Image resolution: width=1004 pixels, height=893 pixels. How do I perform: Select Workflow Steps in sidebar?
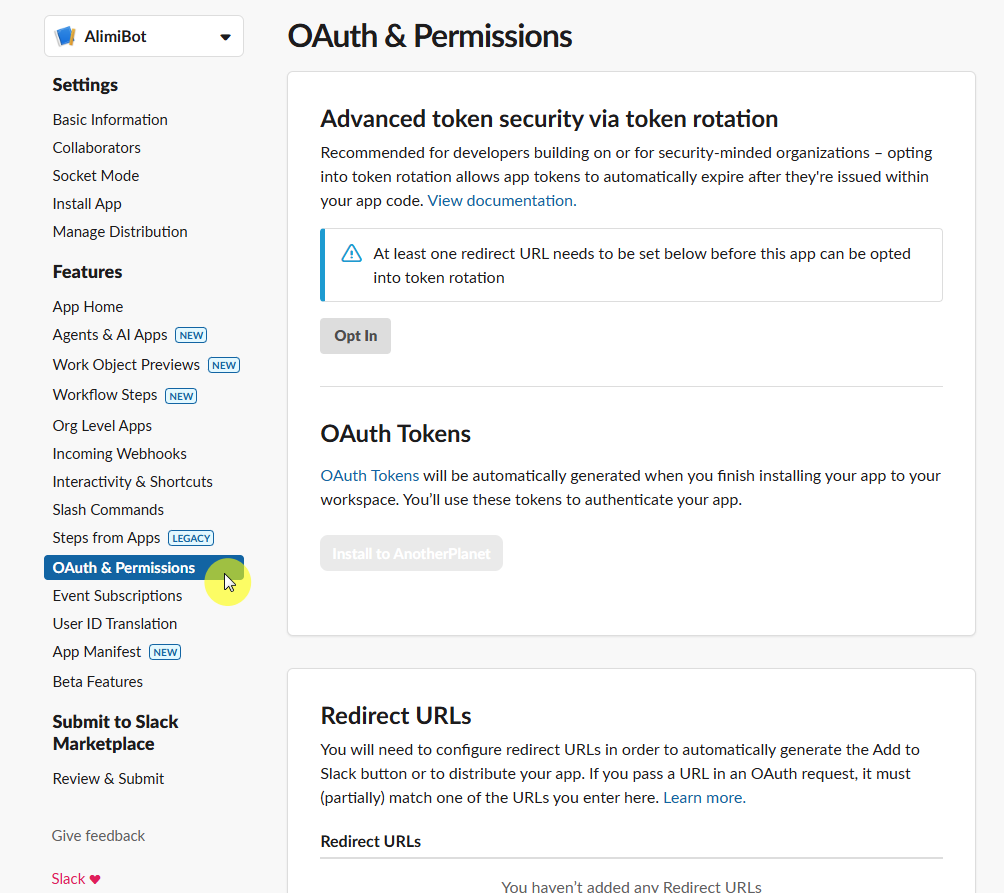[105, 395]
